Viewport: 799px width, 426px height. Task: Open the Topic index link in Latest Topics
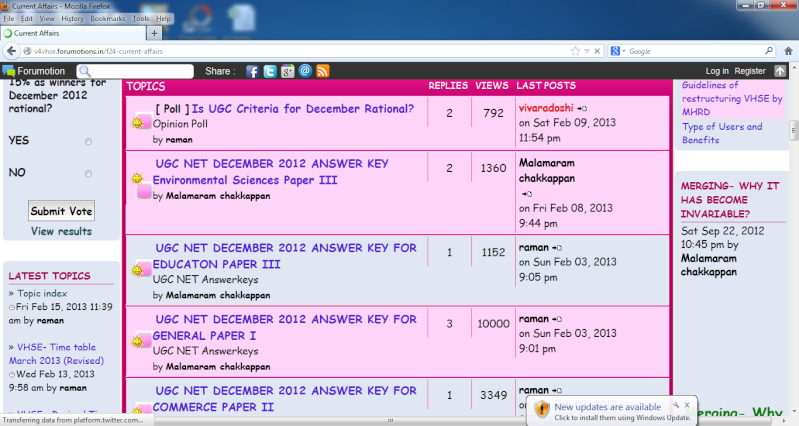(42, 294)
